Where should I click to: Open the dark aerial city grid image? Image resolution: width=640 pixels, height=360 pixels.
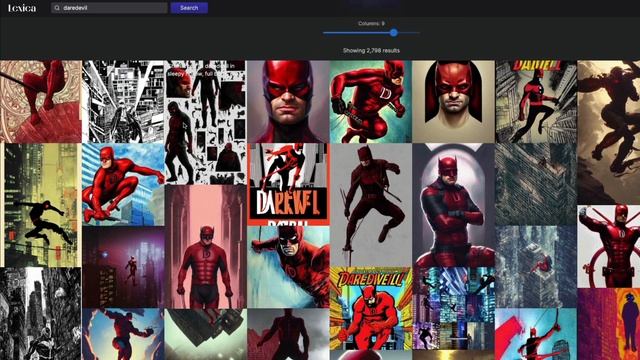point(536,184)
